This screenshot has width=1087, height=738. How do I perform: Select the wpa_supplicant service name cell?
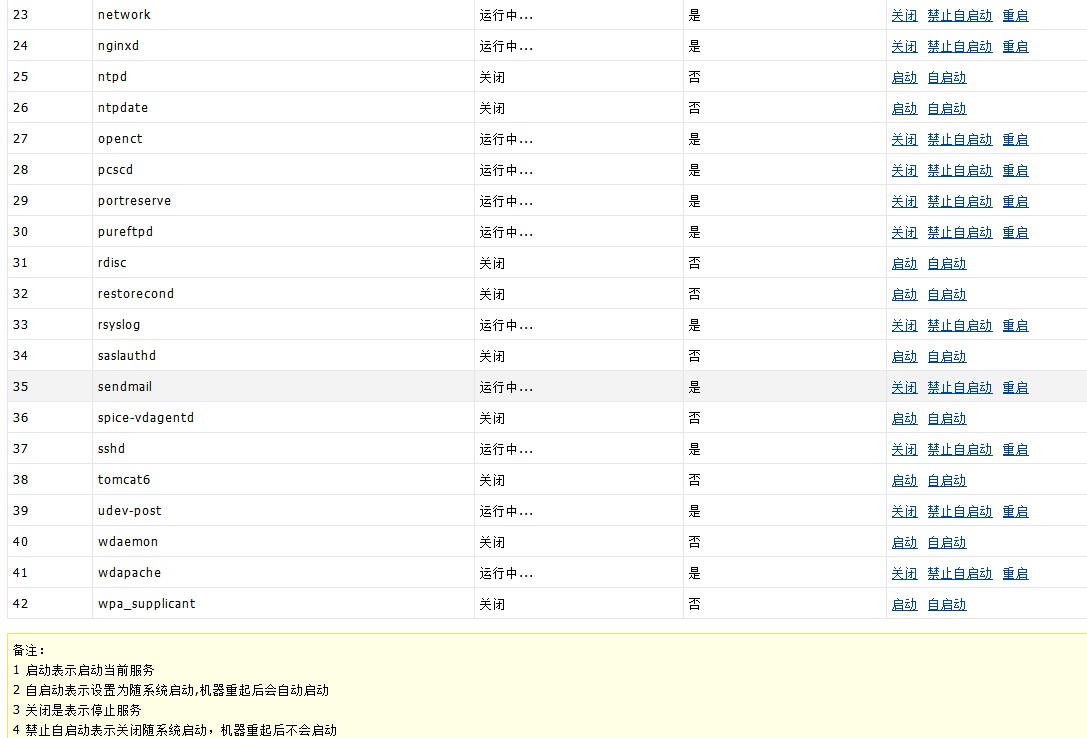[x=147, y=604]
